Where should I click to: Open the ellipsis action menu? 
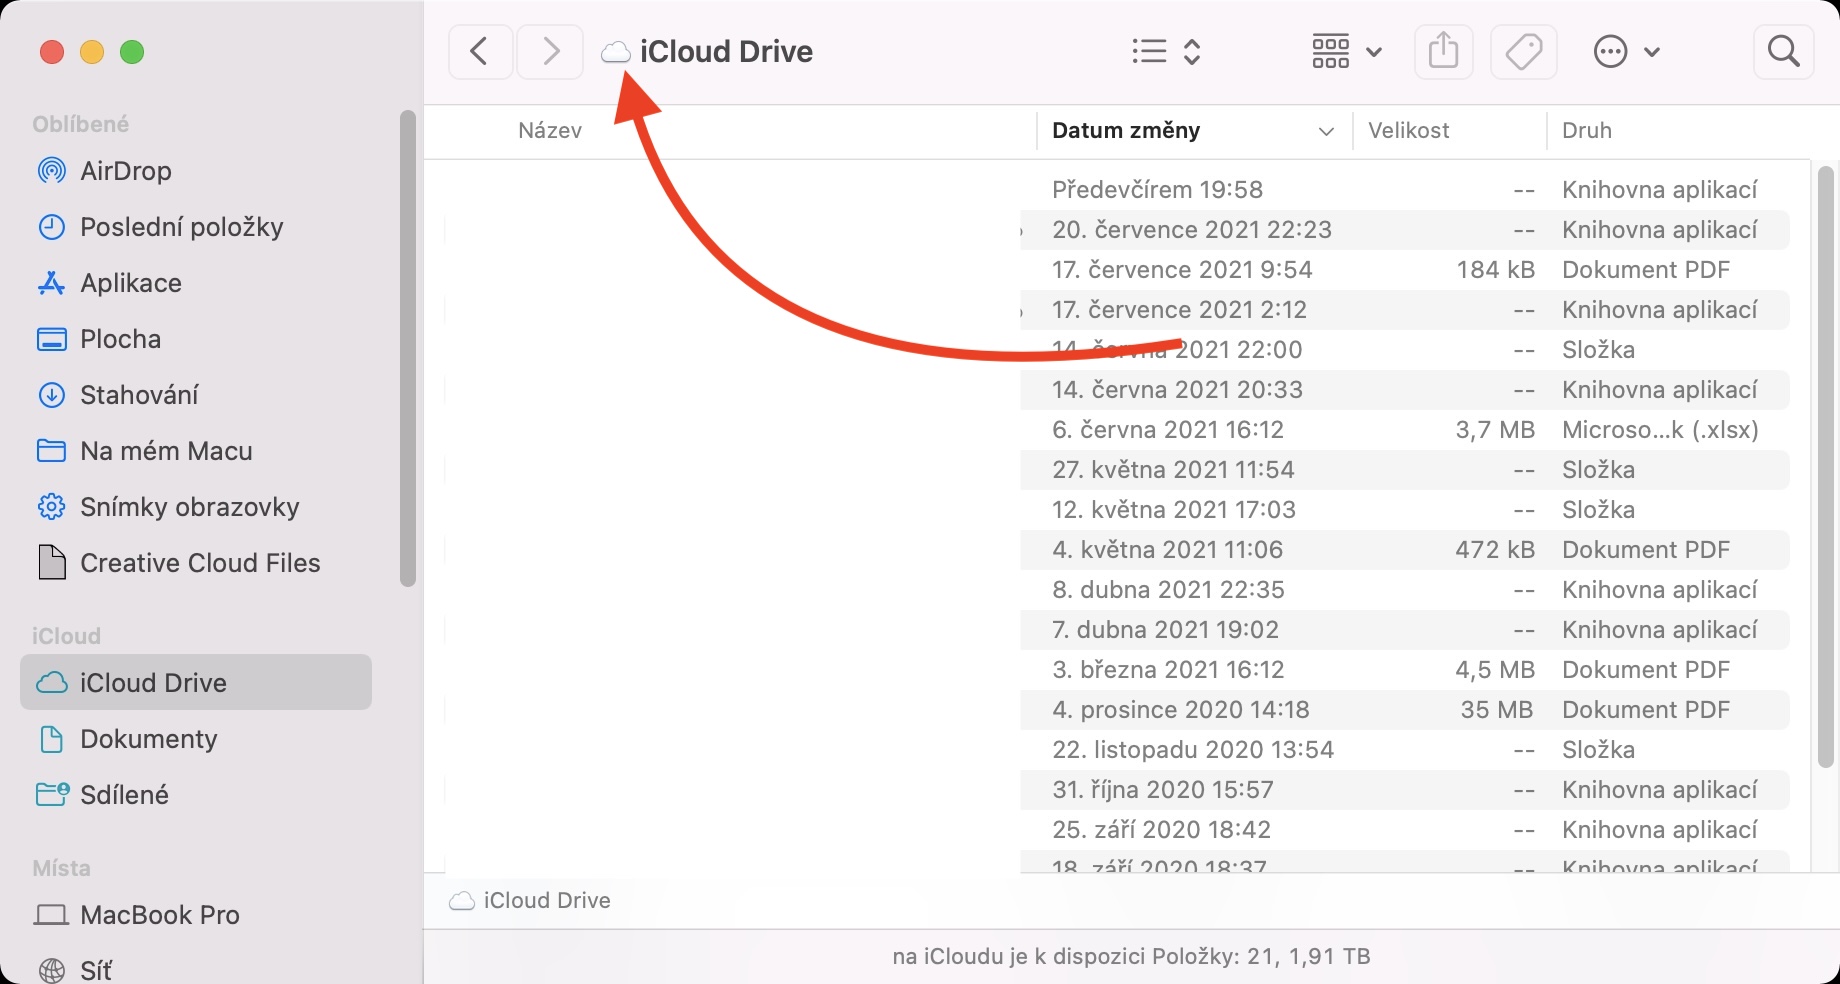point(1625,51)
